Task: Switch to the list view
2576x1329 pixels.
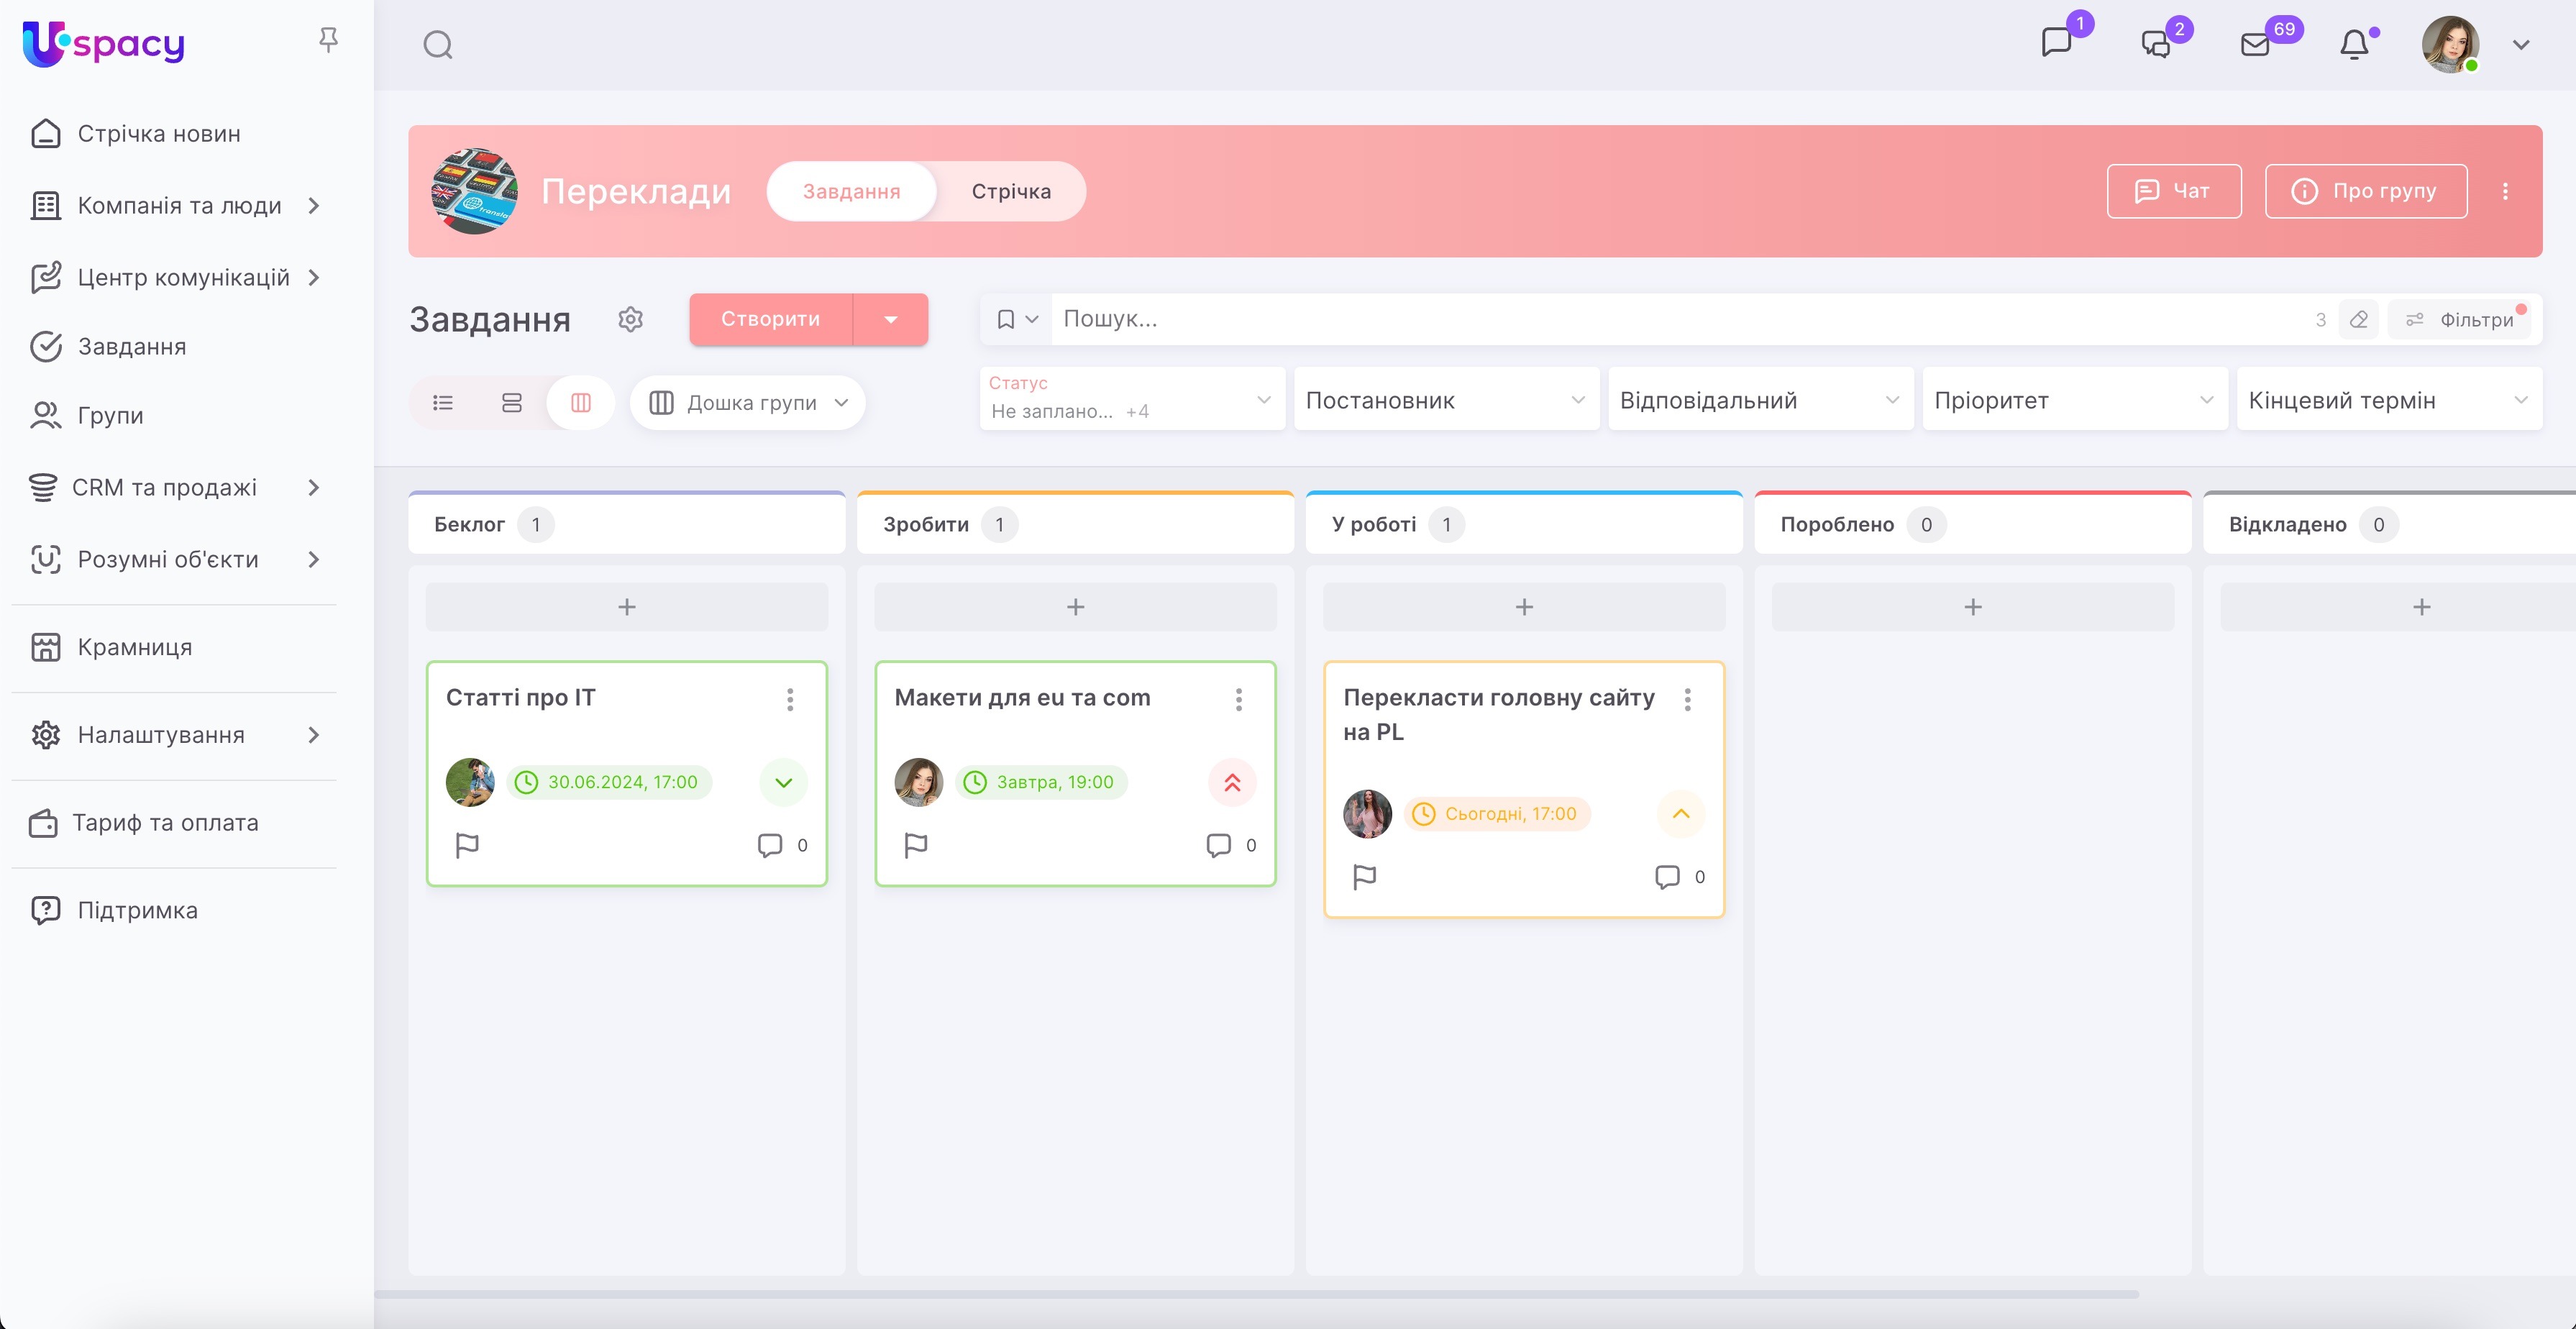Action: pyautogui.click(x=443, y=403)
